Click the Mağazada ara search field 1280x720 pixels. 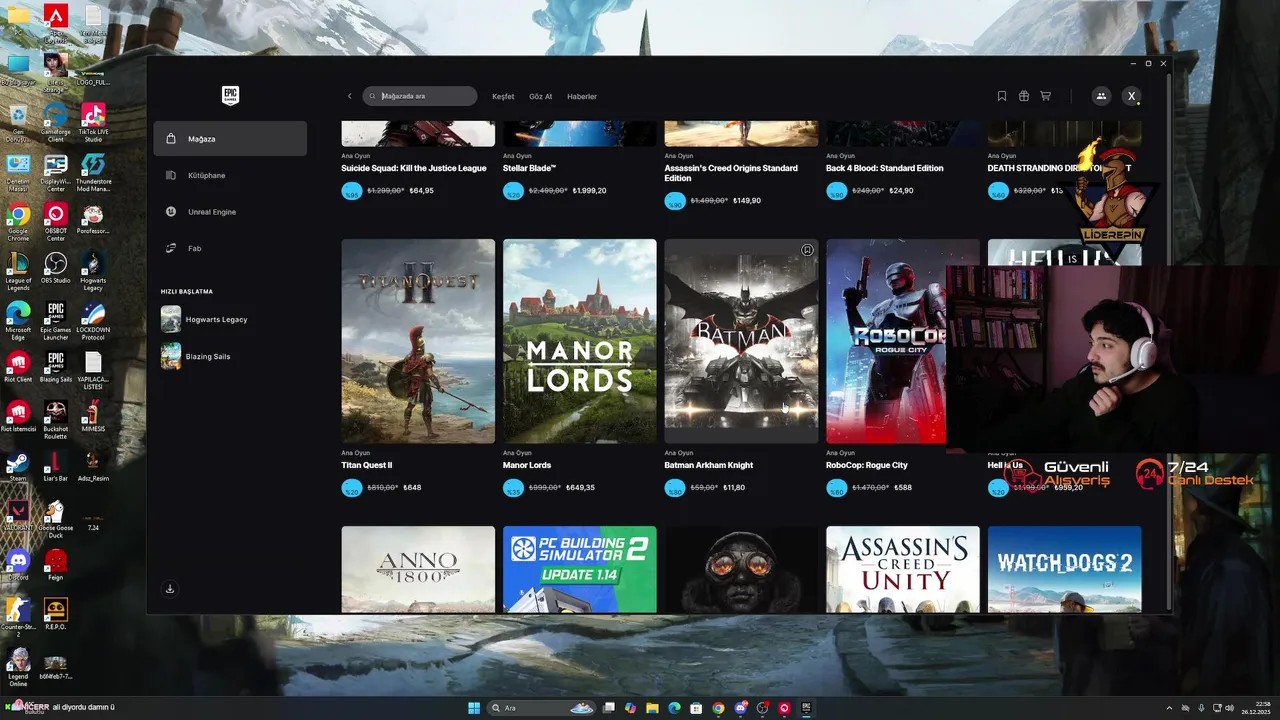(420, 96)
